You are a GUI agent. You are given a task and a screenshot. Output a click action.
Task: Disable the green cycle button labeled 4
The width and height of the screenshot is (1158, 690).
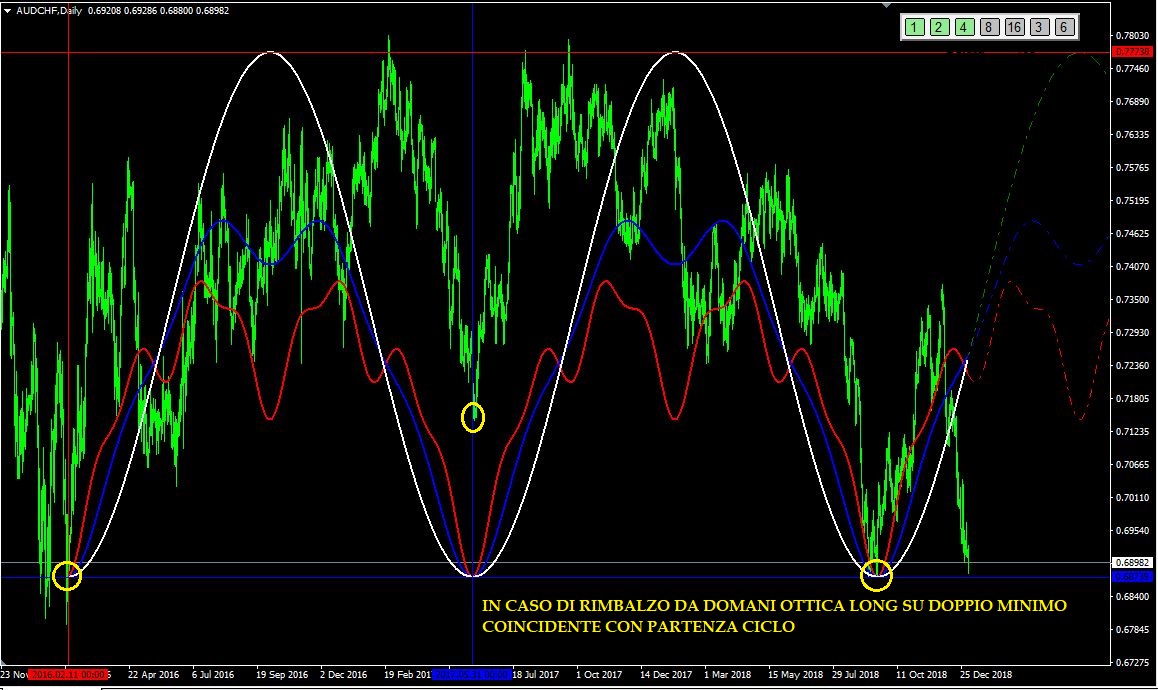pyautogui.click(x=963, y=28)
